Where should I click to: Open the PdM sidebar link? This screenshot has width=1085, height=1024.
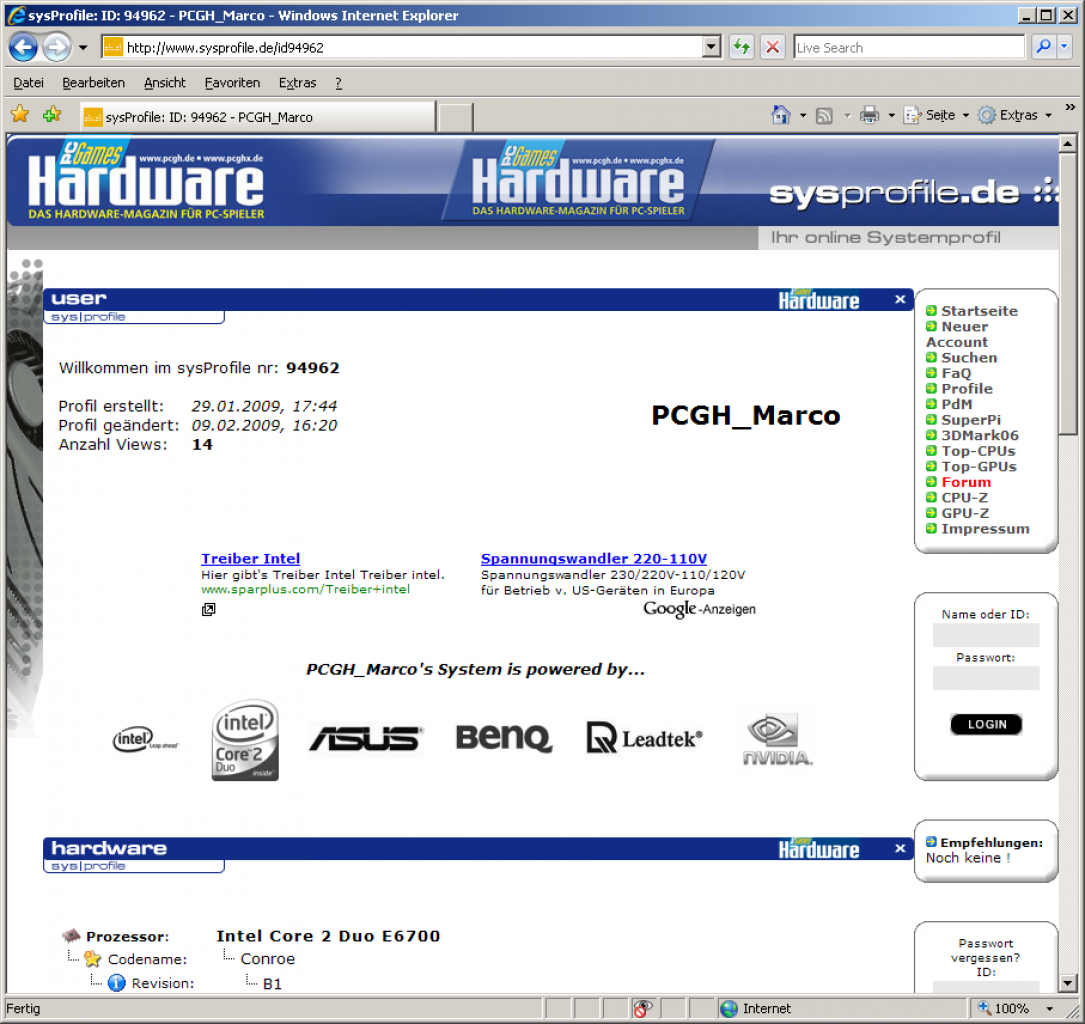[x=956, y=404]
